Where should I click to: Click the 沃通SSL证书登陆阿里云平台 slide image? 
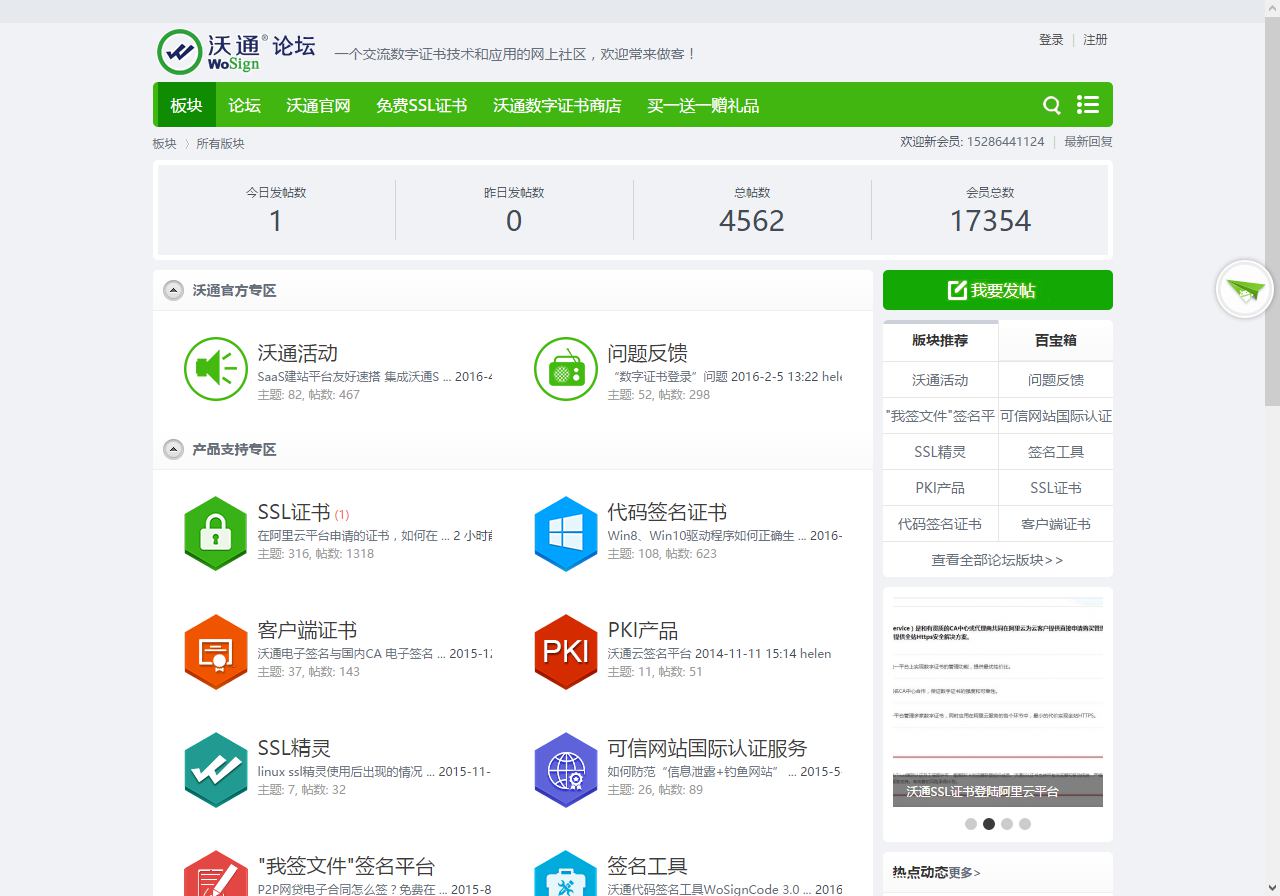998,702
